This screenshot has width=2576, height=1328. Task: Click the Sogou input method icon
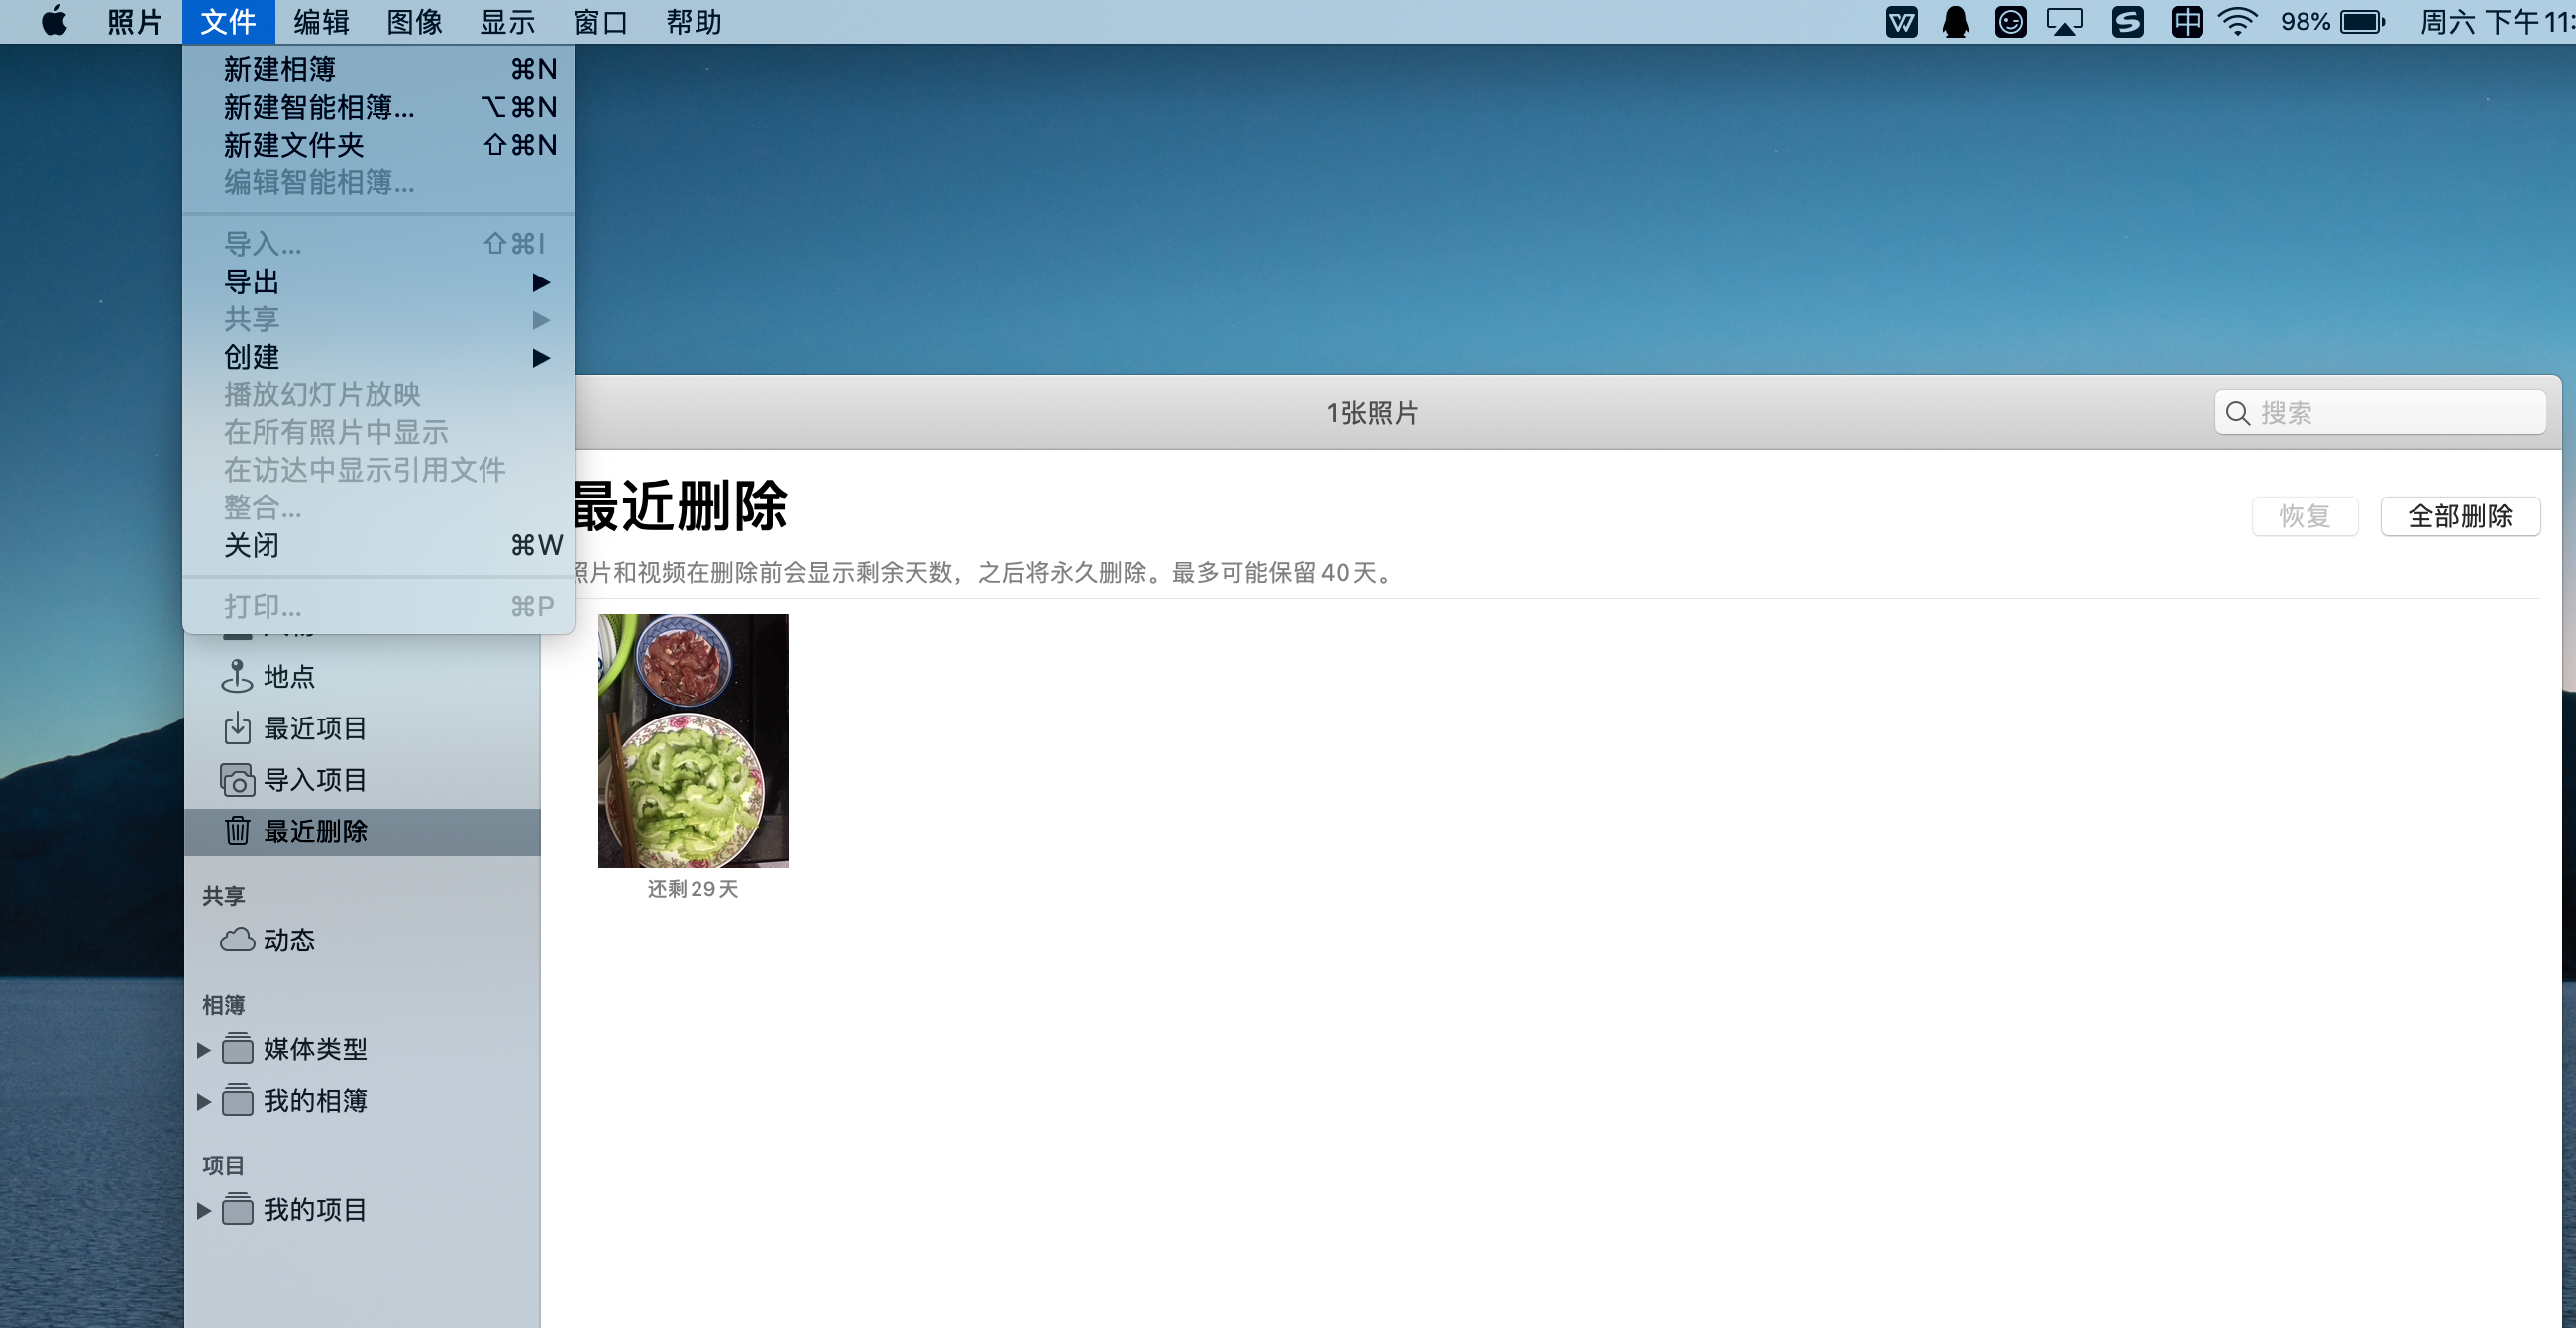pos(2127,22)
